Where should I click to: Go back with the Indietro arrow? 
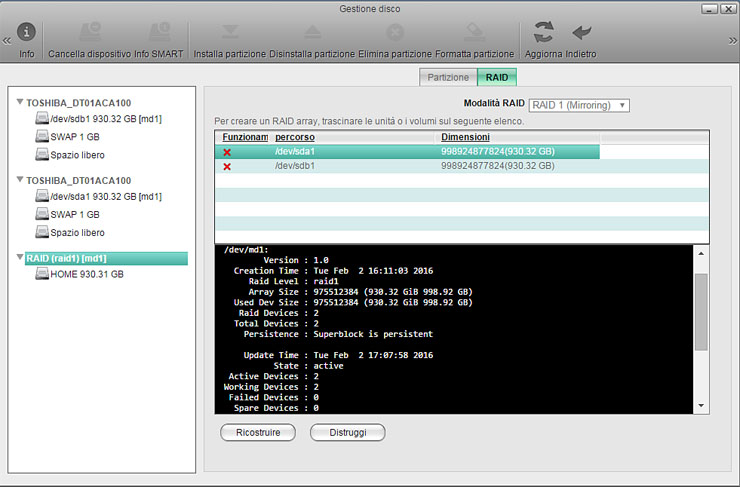pyautogui.click(x=581, y=32)
